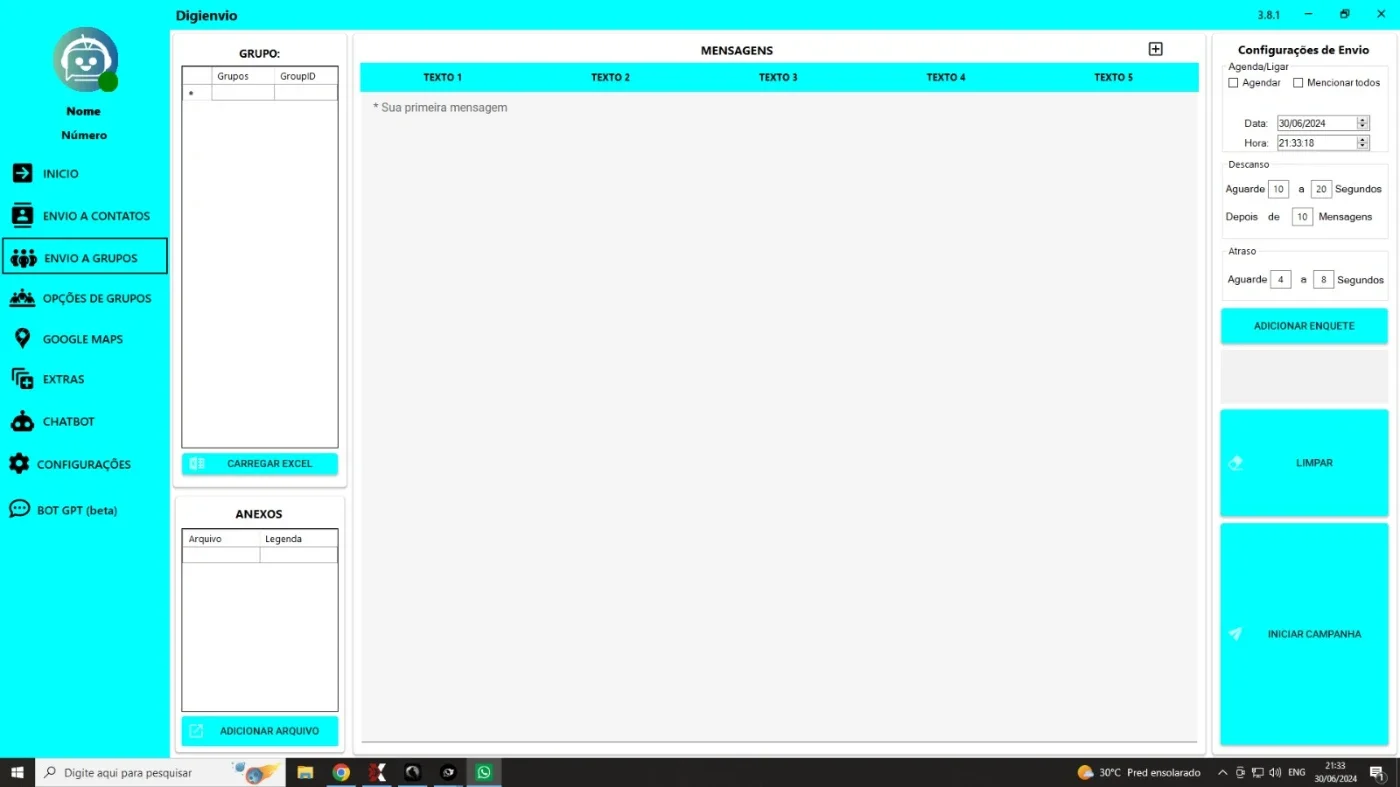Click the settings gear icon
1400x787 pixels.
(19, 464)
